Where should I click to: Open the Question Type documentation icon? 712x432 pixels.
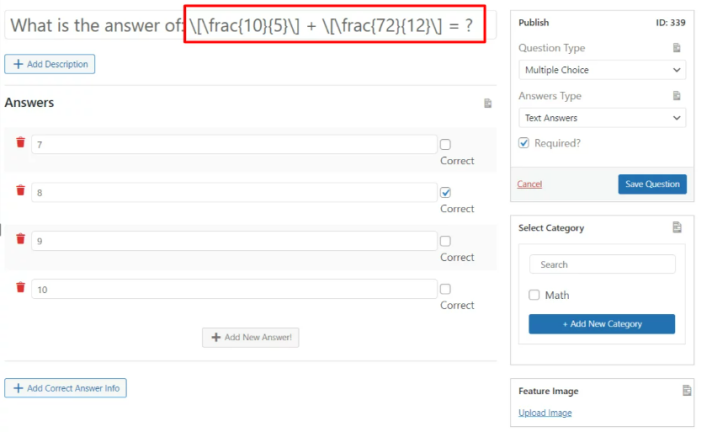click(677, 48)
